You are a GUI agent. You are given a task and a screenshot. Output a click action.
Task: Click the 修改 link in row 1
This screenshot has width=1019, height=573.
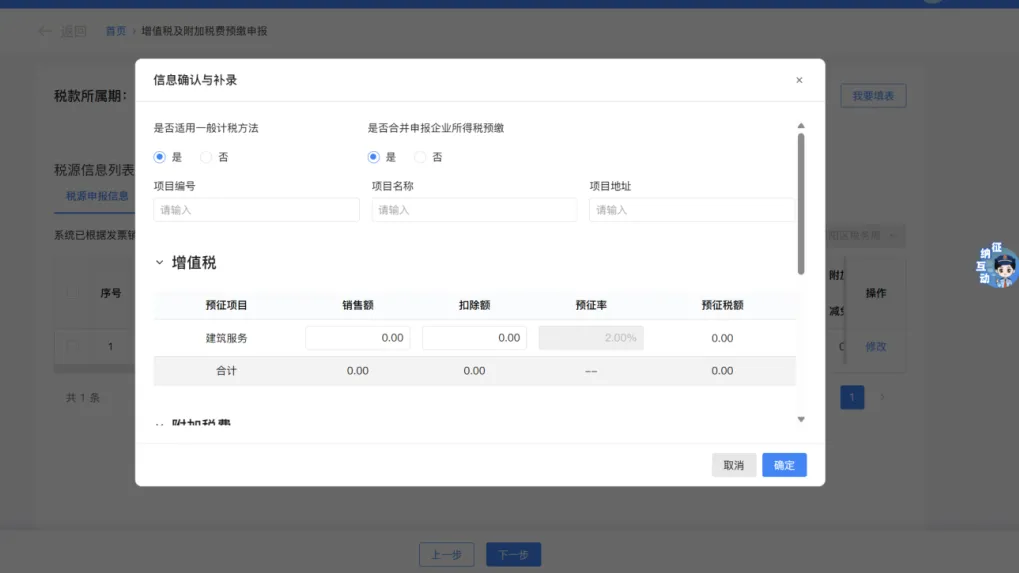pos(875,346)
